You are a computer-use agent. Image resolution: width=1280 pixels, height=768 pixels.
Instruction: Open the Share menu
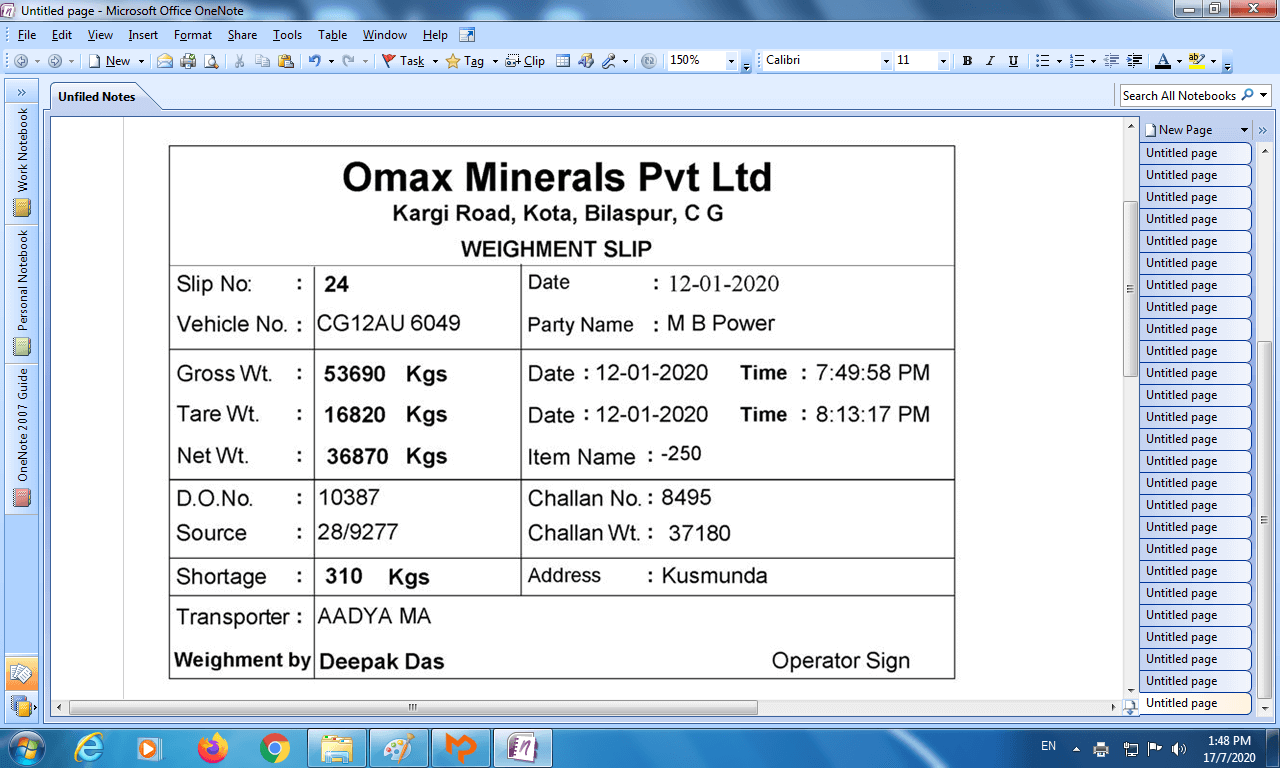click(x=242, y=35)
